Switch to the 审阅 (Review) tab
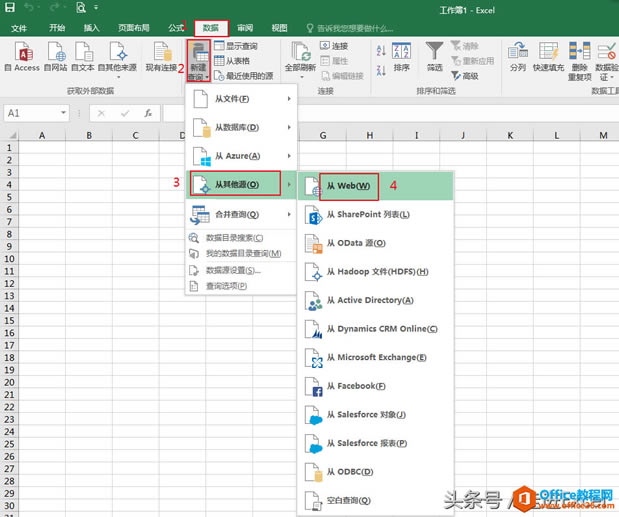Viewport: 619px width, 517px height. click(245, 28)
